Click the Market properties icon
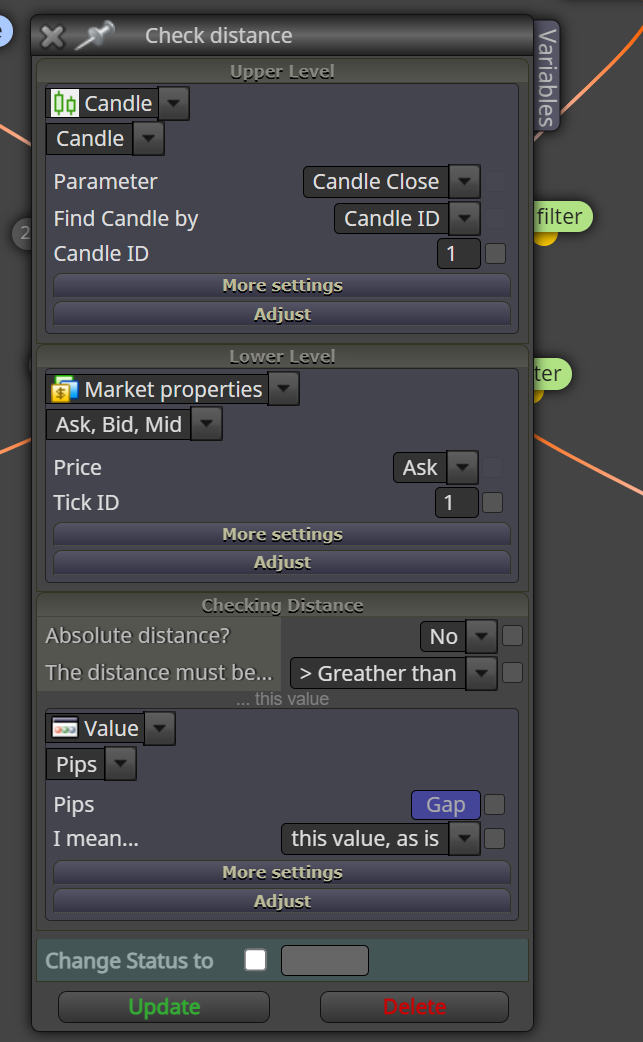This screenshot has height=1042, width=643. 65,389
